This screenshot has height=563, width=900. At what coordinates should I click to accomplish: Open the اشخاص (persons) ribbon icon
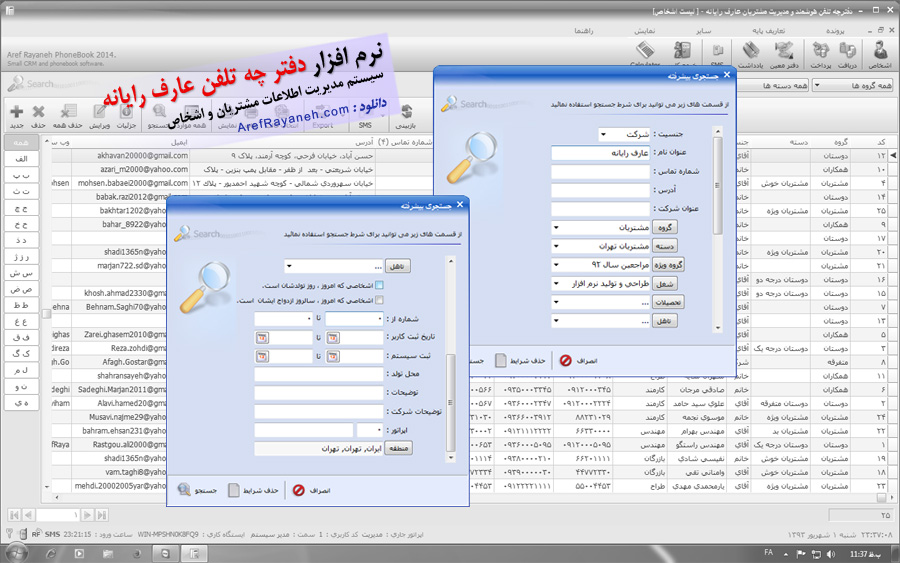[x=879, y=55]
